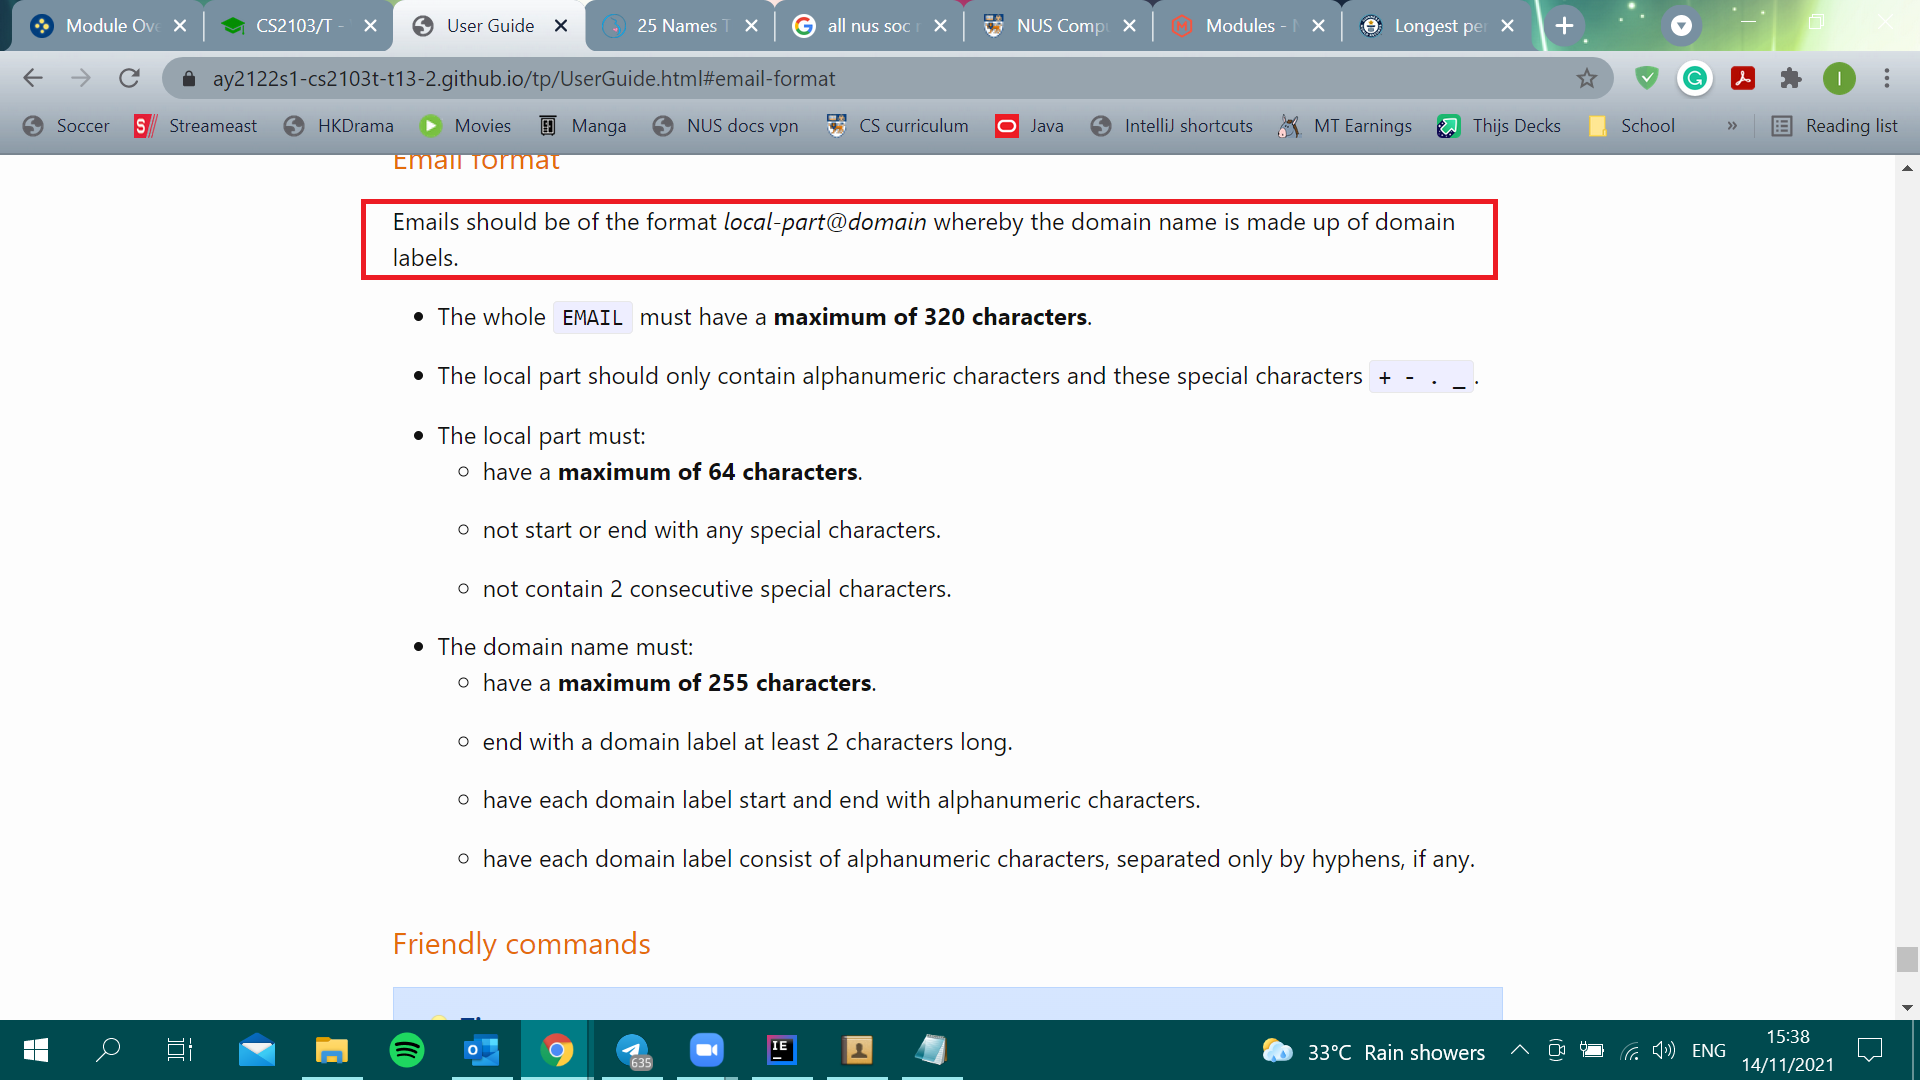Open the CS curriculum bookmark
The height and width of the screenshot is (1080, 1920).
coord(897,126)
